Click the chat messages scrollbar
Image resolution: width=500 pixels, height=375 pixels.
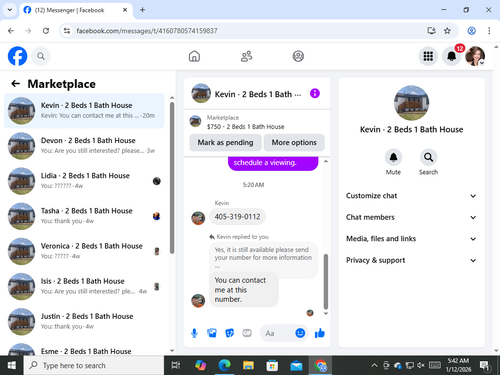(326, 282)
